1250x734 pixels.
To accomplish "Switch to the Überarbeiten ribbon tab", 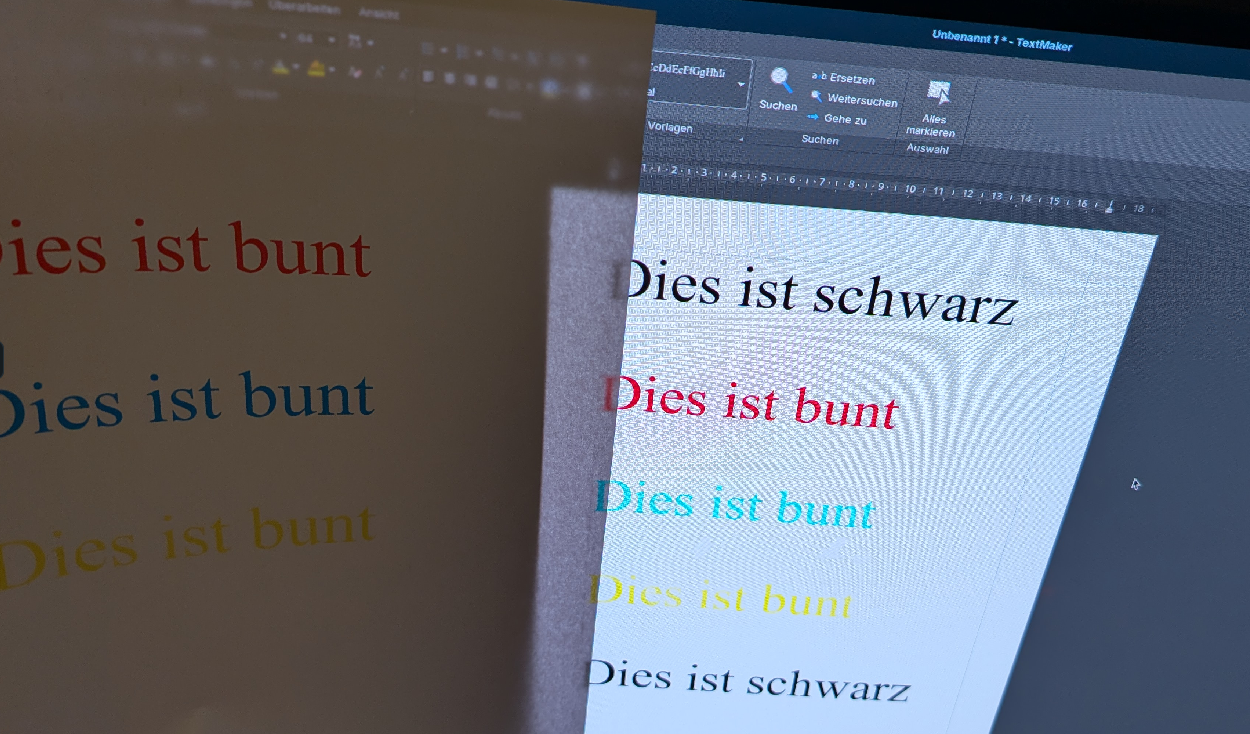I will (x=304, y=10).
